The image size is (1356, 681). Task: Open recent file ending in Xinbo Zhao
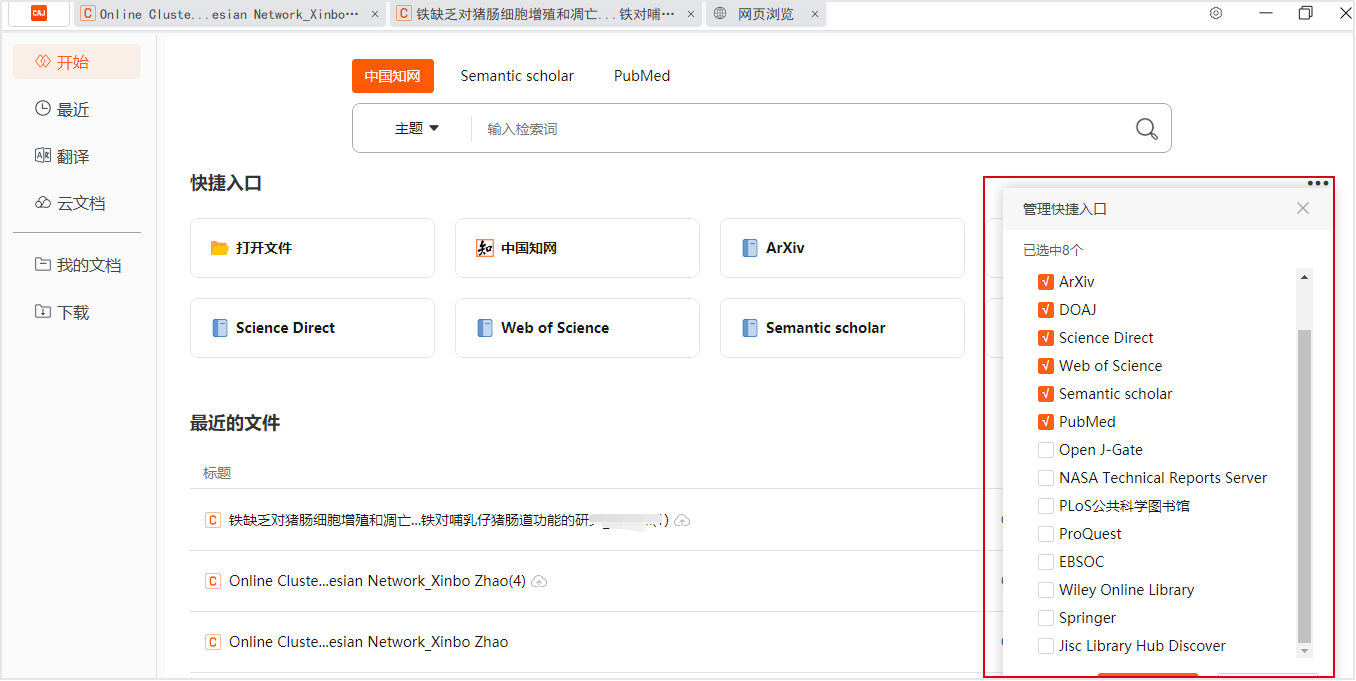(x=368, y=642)
